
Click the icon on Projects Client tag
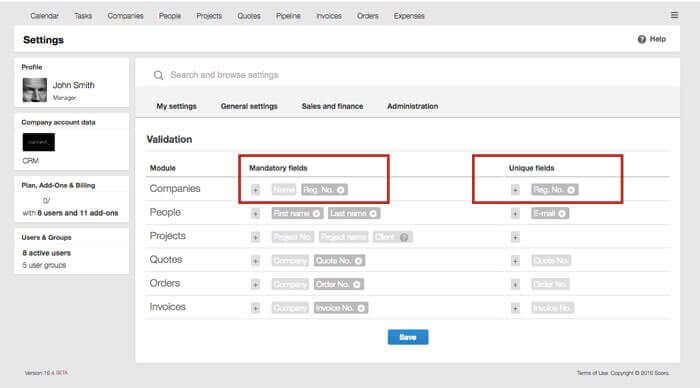coord(404,237)
